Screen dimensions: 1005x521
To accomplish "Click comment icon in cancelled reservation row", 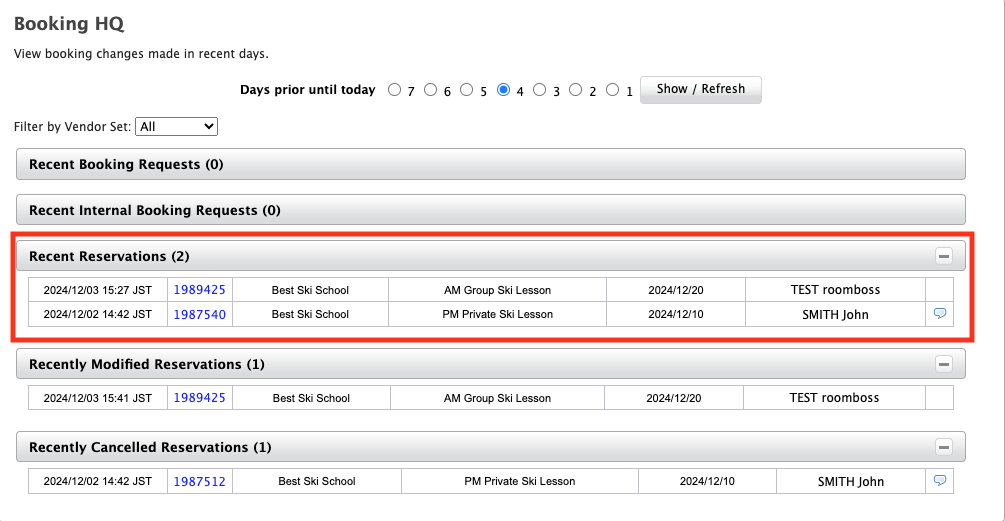I will pos(939,481).
